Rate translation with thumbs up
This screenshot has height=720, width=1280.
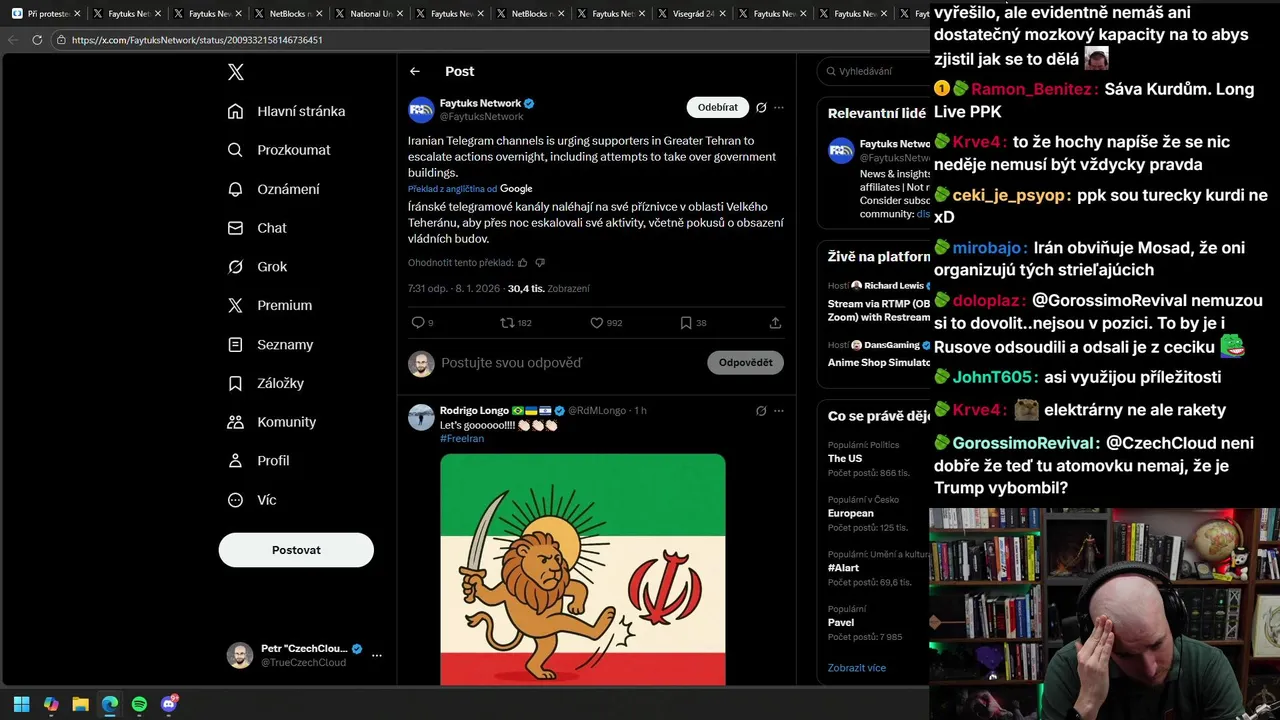pyautogui.click(x=523, y=263)
